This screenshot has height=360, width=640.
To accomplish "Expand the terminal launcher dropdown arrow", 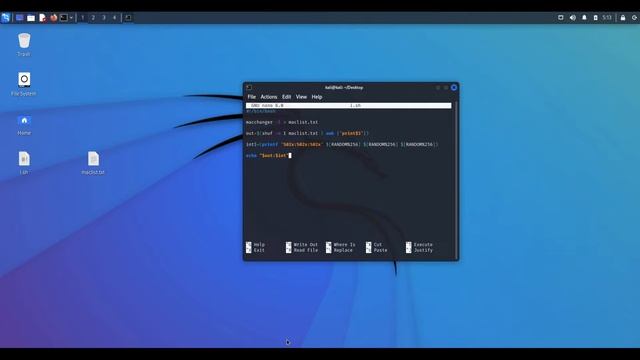I will [71, 18].
